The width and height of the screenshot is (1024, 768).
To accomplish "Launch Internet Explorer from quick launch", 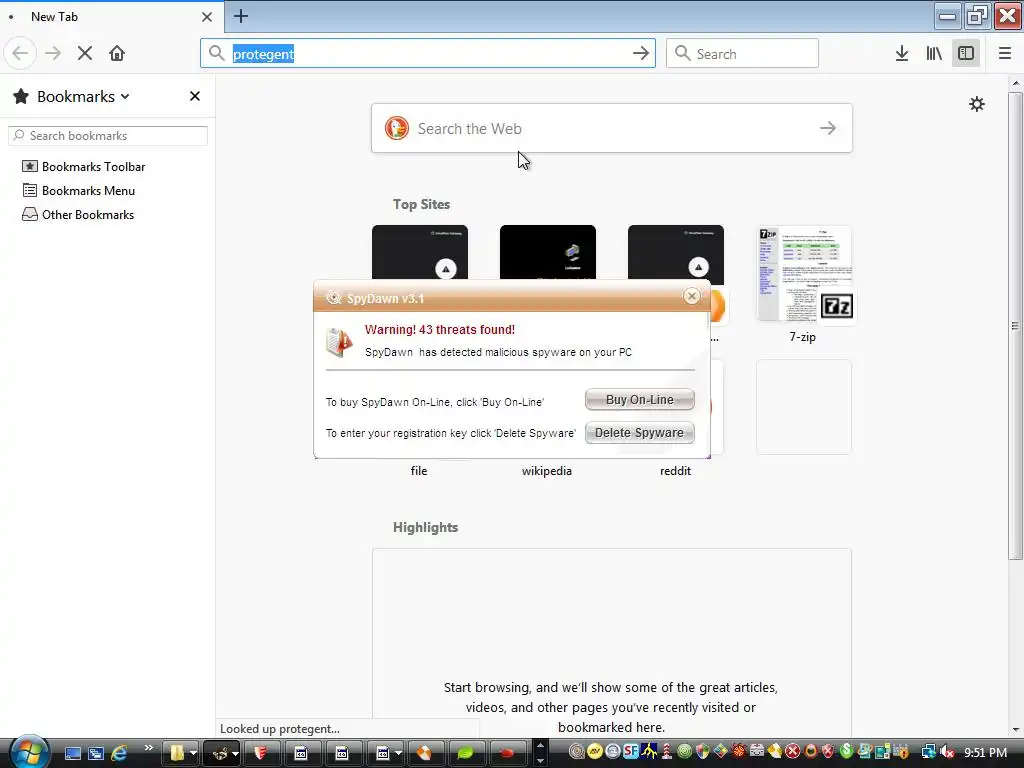I will click(120, 754).
